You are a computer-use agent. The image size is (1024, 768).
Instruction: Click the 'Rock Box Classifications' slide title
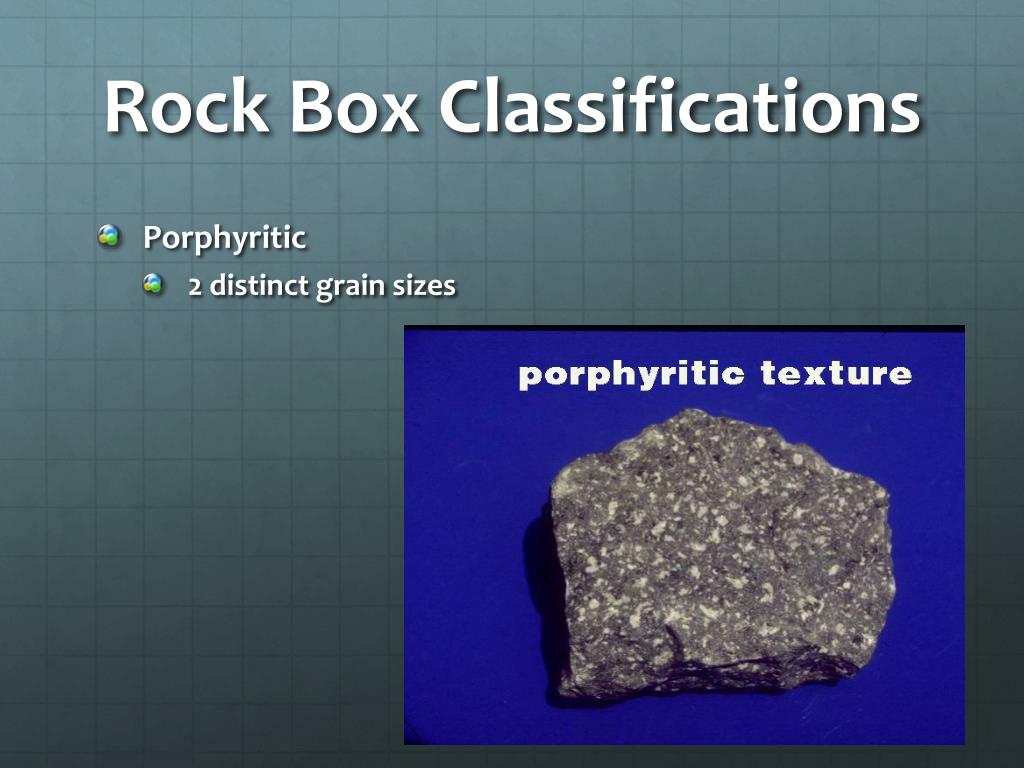[x=513, y=106]
